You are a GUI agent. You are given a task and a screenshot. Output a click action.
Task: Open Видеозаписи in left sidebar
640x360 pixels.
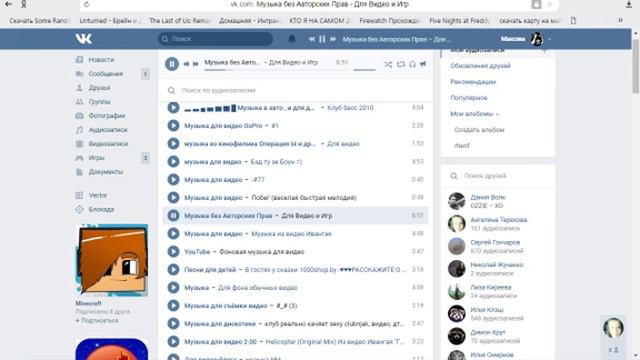[x=108, y=144]
